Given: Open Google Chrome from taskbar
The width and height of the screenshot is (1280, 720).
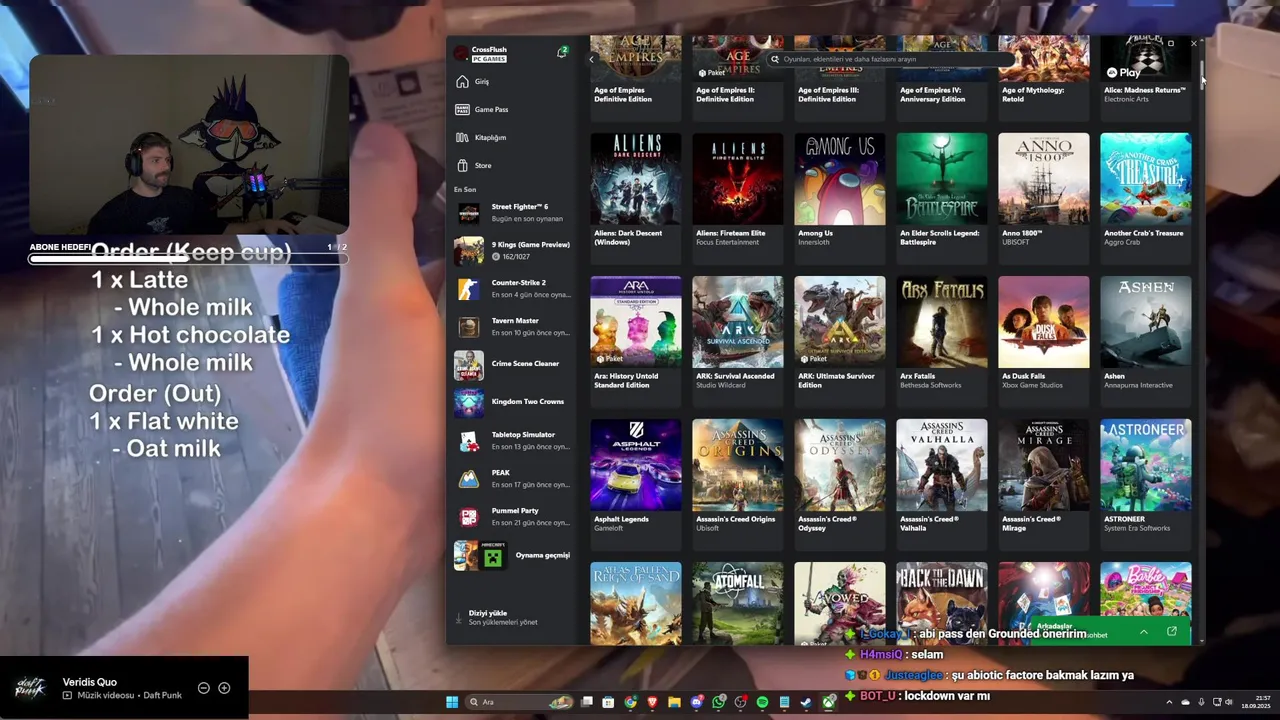Looking at the screenshot, I should (x=630, y=702).
